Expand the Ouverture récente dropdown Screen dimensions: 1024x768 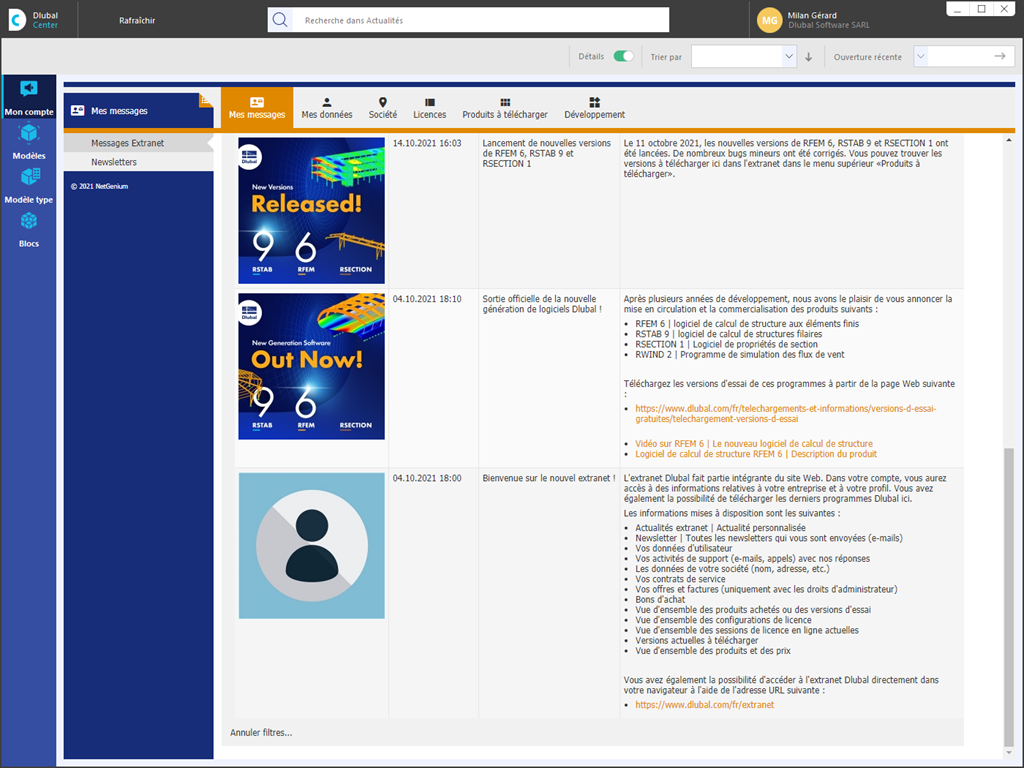click(x=920, y=56)
